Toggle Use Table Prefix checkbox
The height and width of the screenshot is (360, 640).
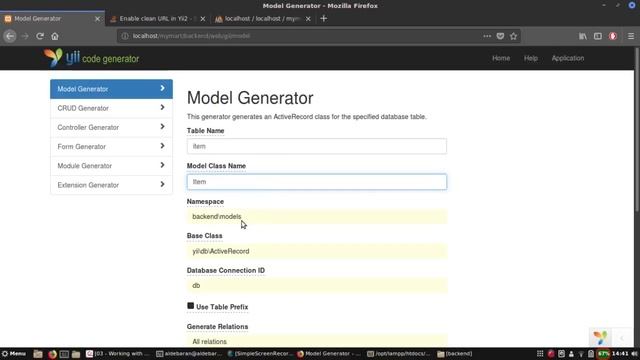[x=191, y=306]
